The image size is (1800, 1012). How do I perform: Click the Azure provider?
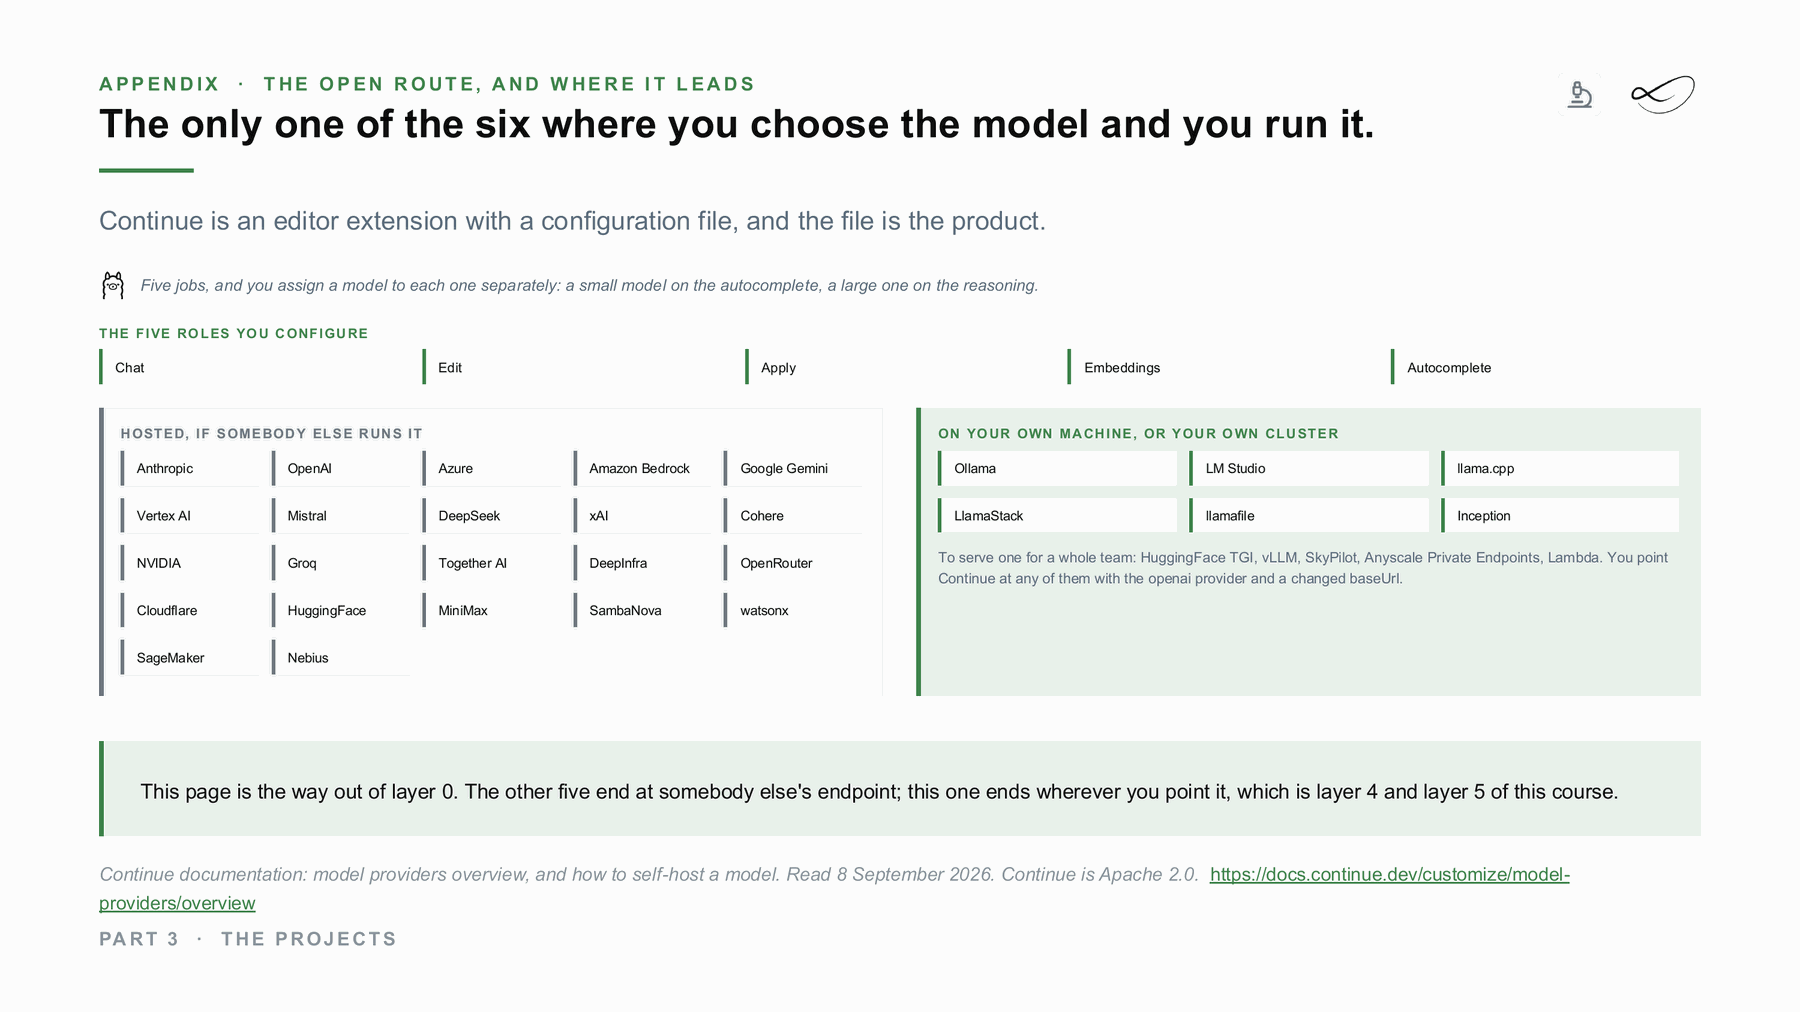[492, 468]
